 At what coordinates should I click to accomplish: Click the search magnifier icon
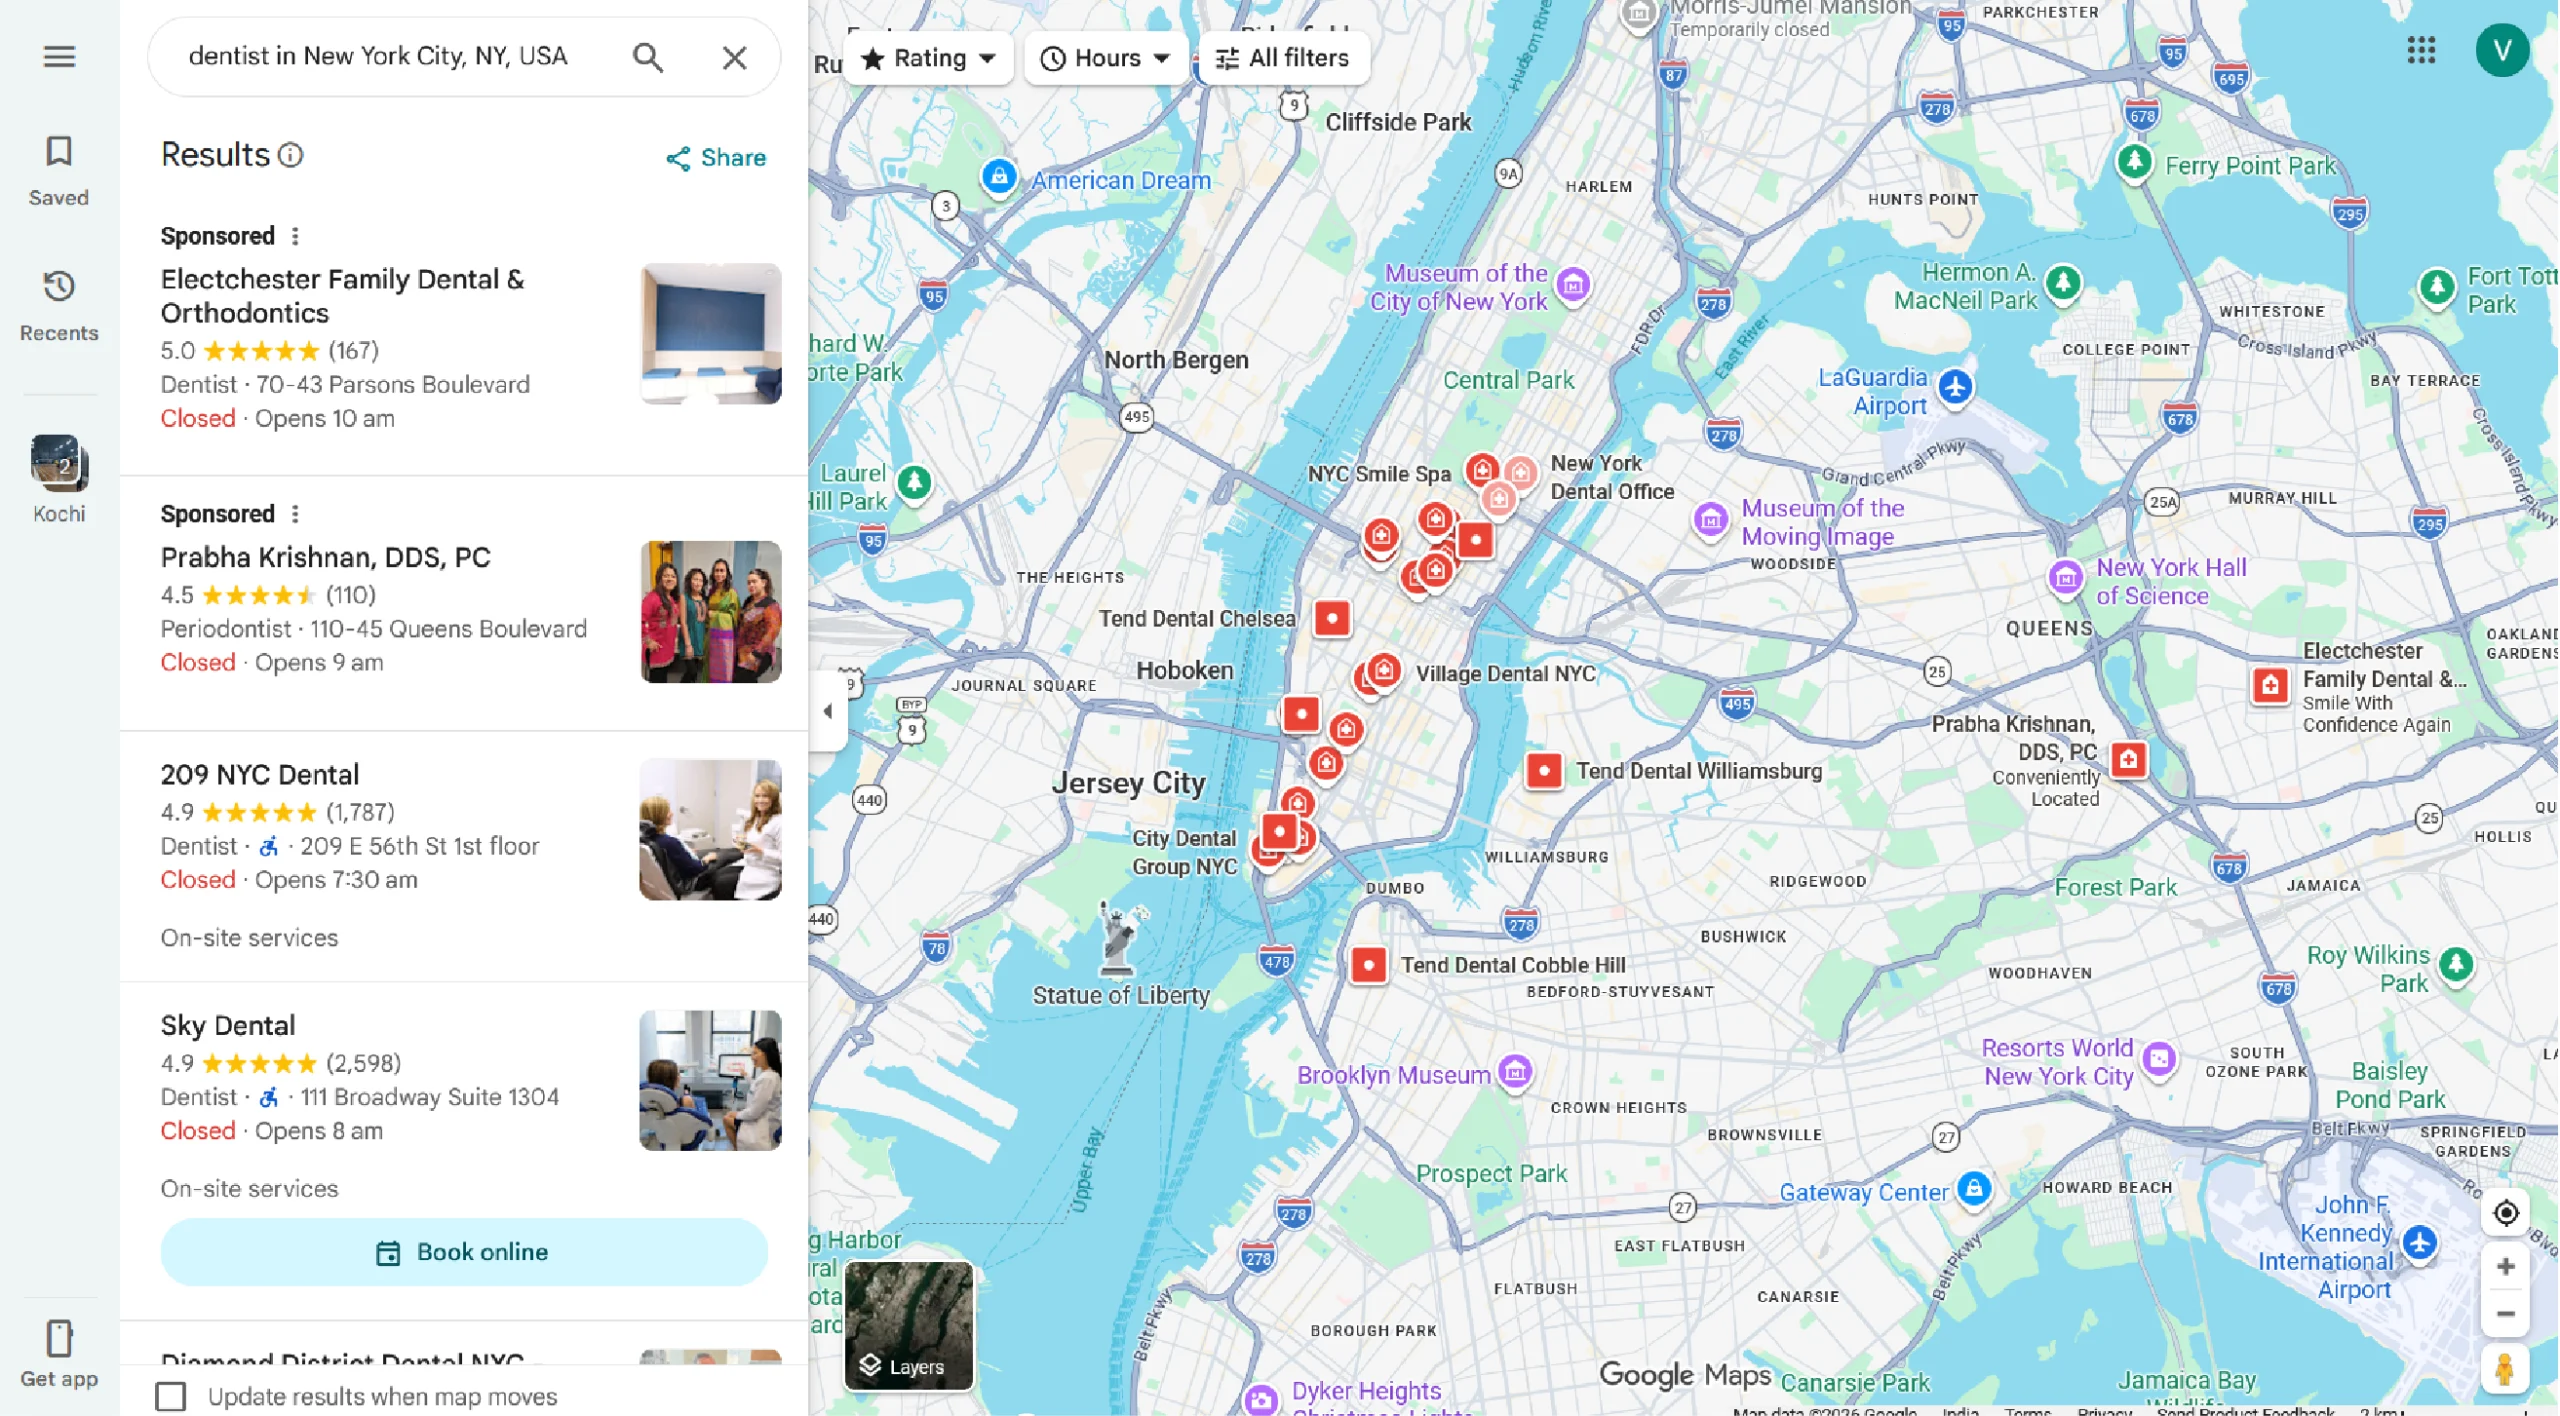pyautogui.click(x=648, y=57)
